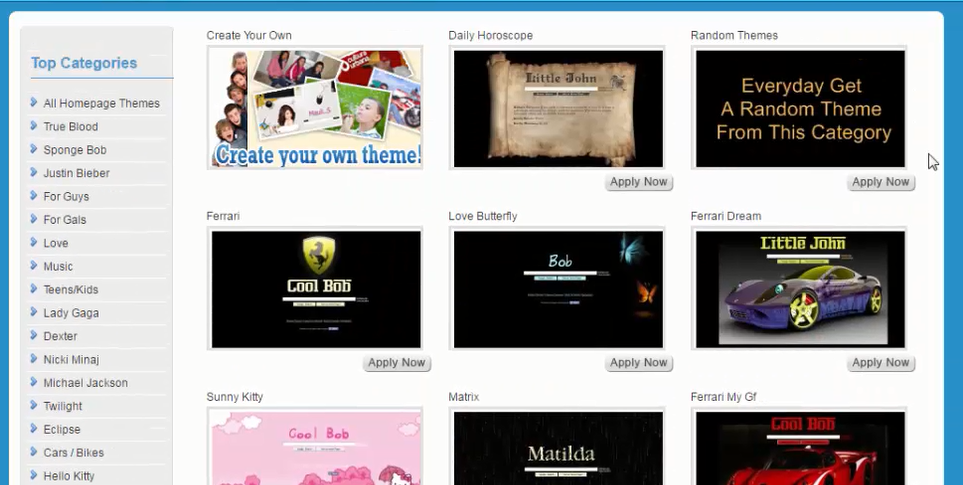The height and width of the screenshot is (485, 963).
Task: Click the Love Butterfly title
Action: tap(483, 216)
